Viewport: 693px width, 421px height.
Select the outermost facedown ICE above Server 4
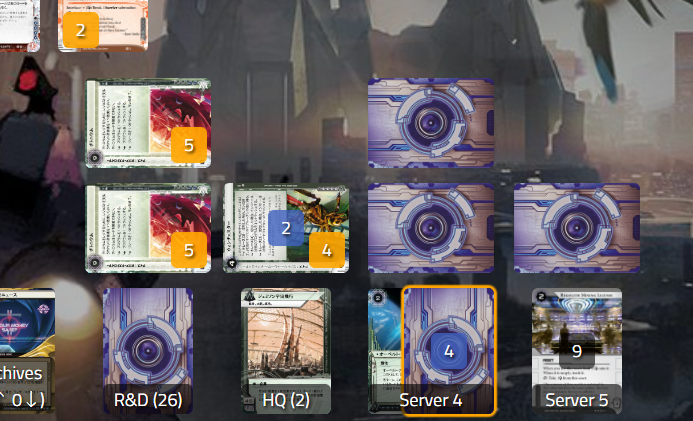coord(431,123)
